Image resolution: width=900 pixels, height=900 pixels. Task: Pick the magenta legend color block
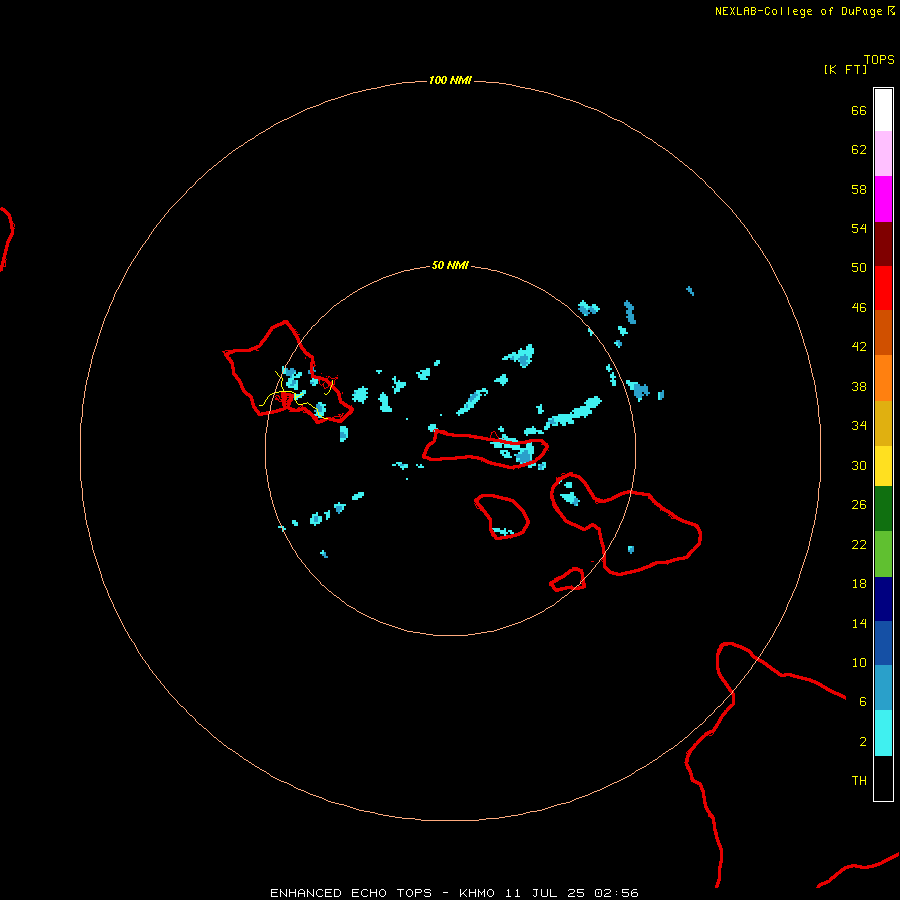pos(883,199)
